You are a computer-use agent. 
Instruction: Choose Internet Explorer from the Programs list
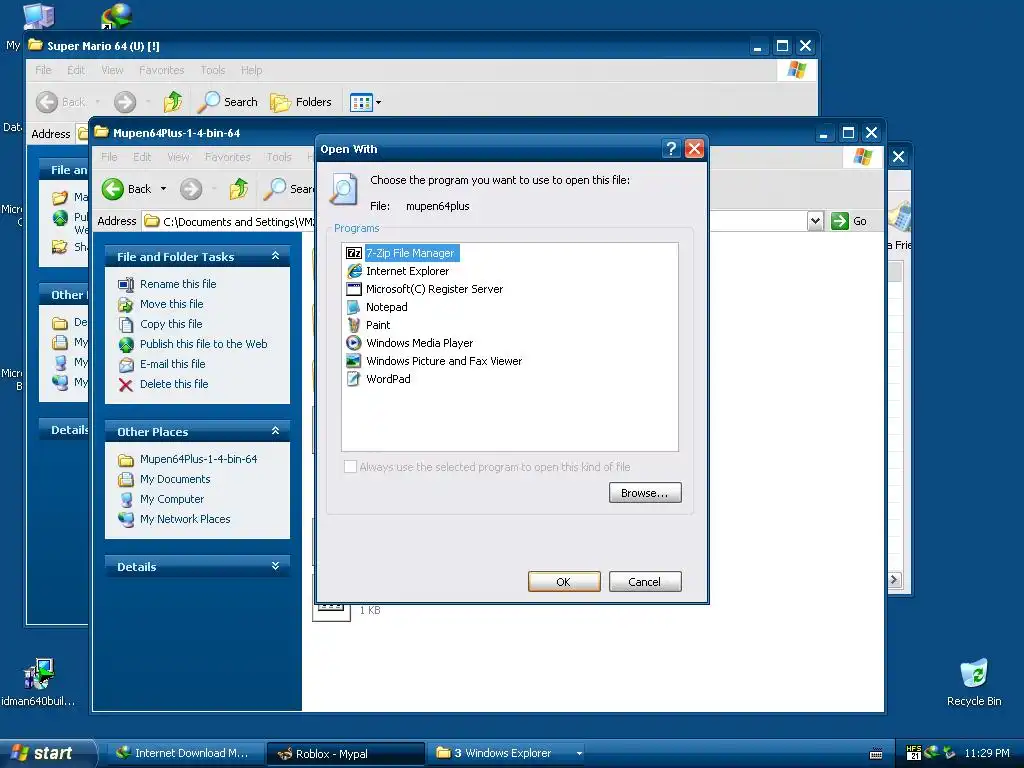[x=407, y=271]
